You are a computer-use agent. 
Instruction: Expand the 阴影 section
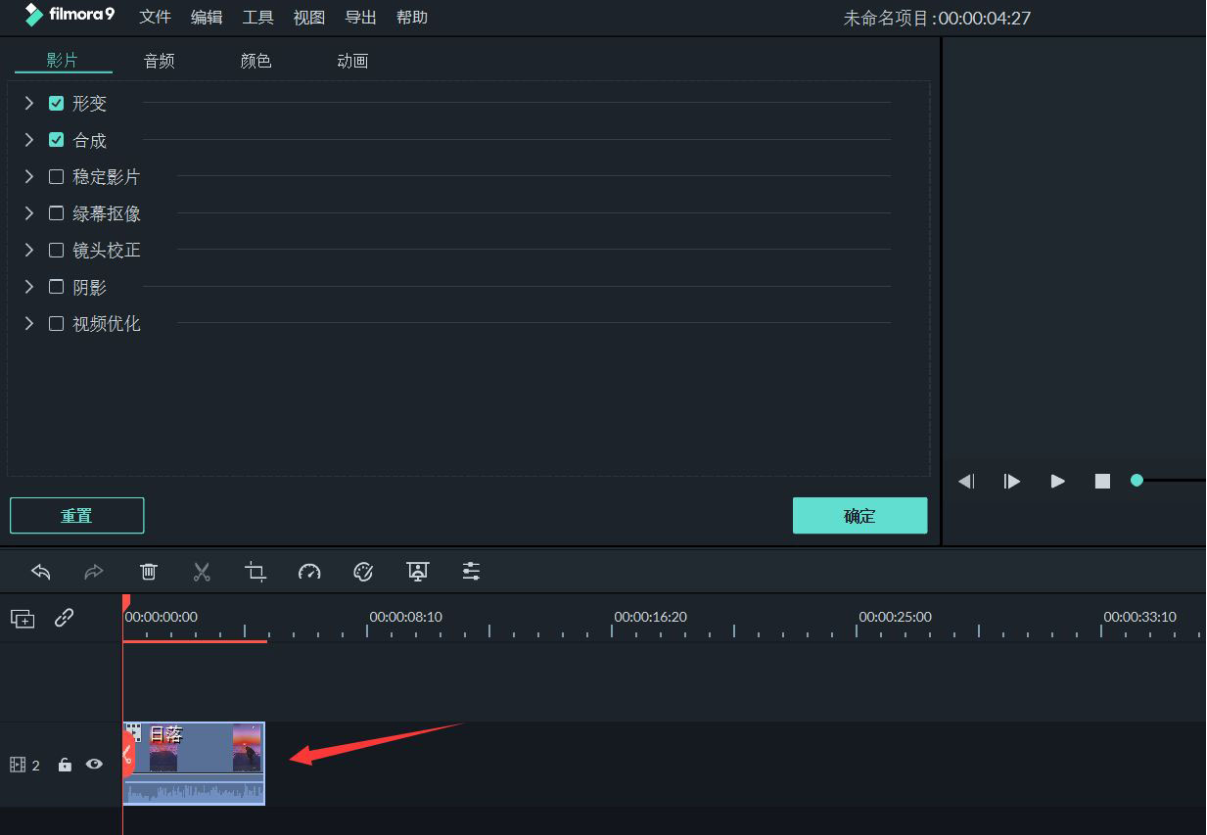pyautogui.click(x=29, y=287)
